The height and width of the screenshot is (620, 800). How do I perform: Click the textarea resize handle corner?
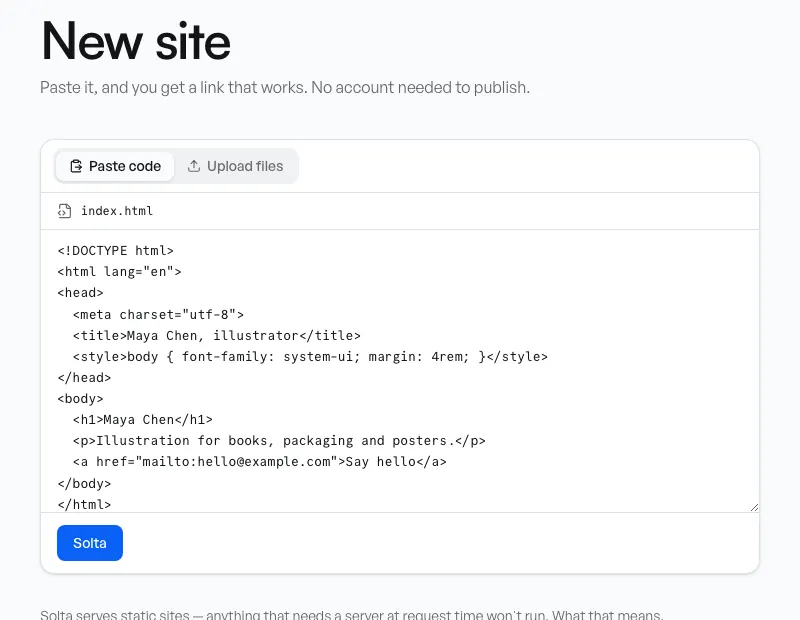point(754,507)
